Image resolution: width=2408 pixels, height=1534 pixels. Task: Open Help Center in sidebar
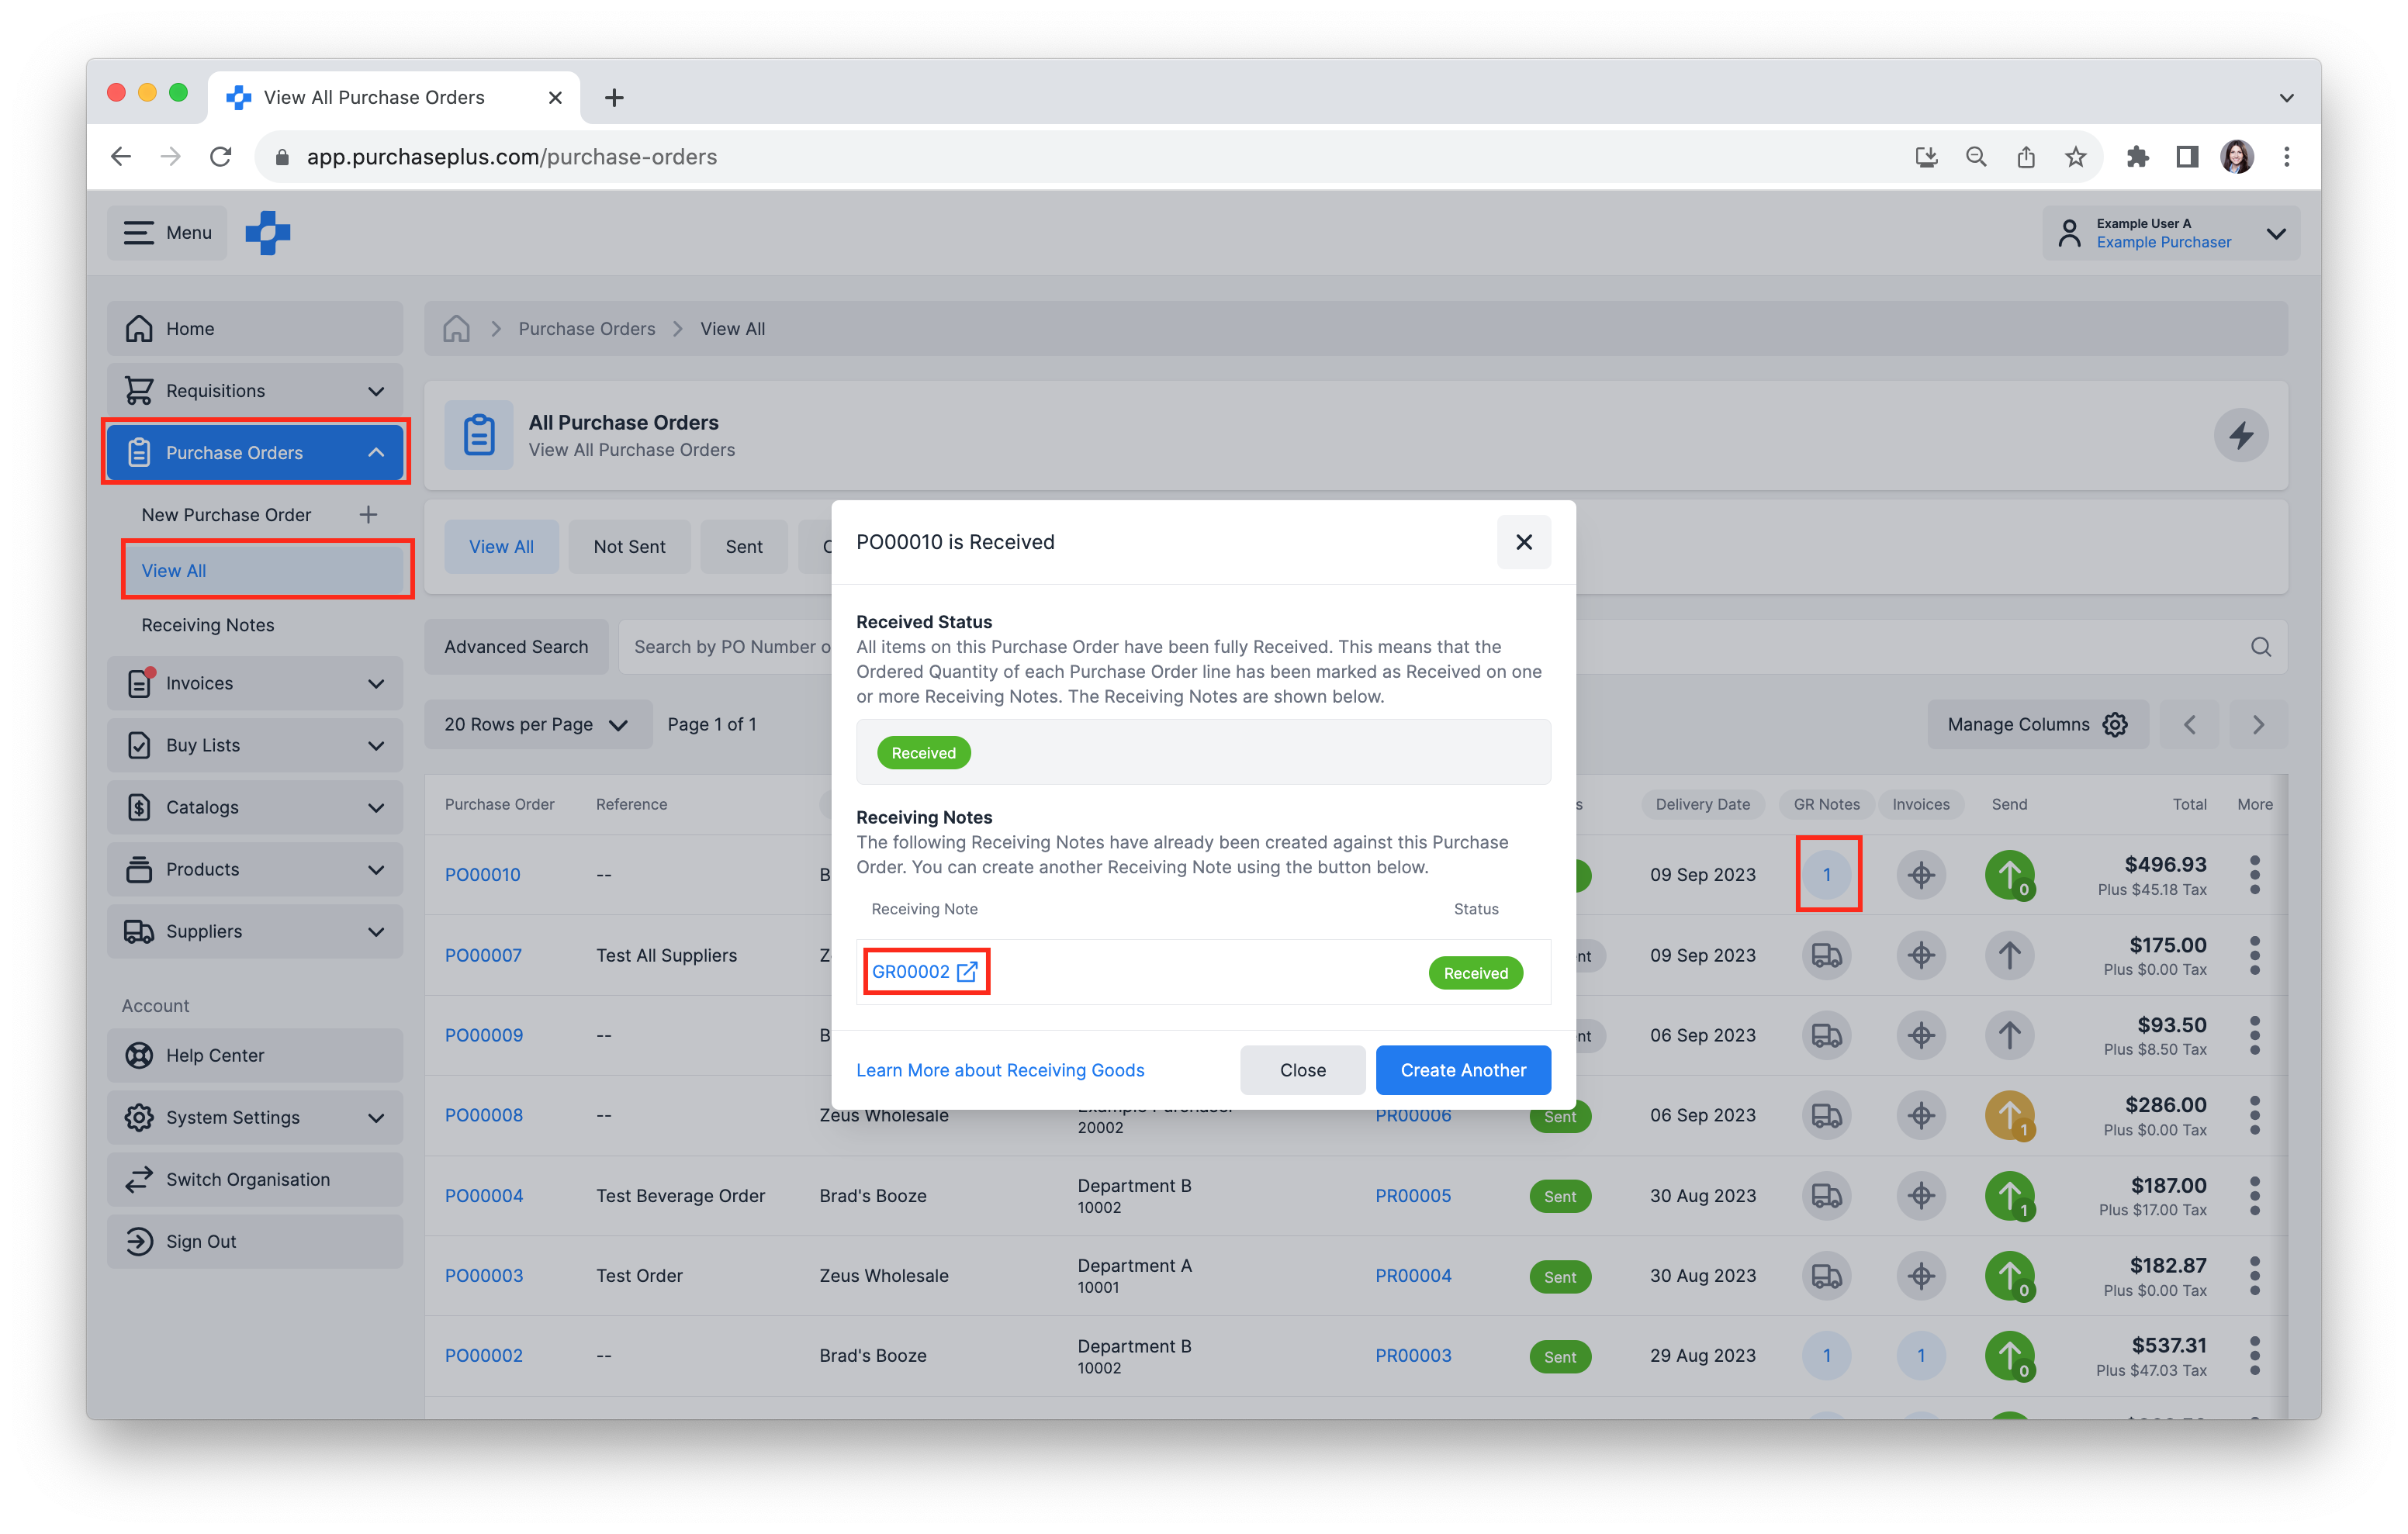[255, 1055]
